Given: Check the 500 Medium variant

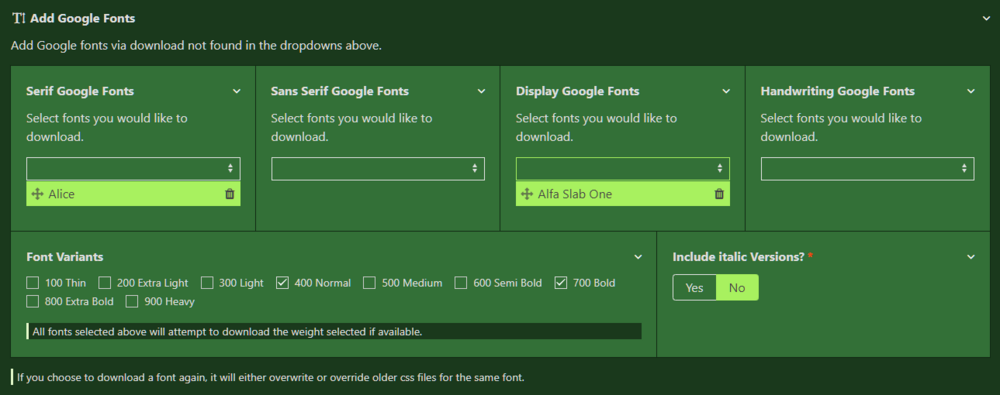Looking at the screenshot, I should pos(369,283).
